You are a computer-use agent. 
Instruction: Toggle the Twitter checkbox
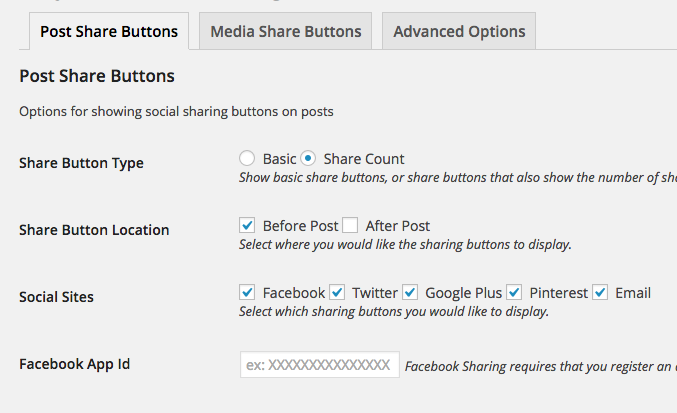337,293
